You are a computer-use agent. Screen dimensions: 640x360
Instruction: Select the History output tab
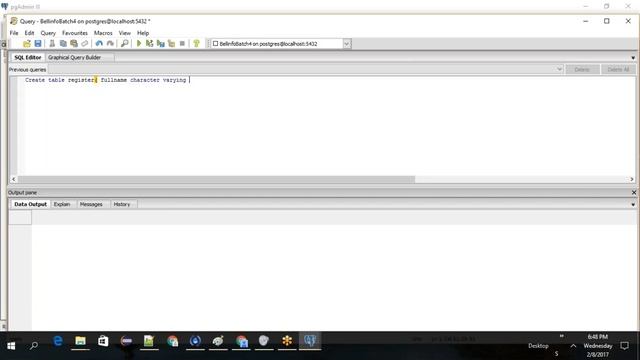point(122,204)
